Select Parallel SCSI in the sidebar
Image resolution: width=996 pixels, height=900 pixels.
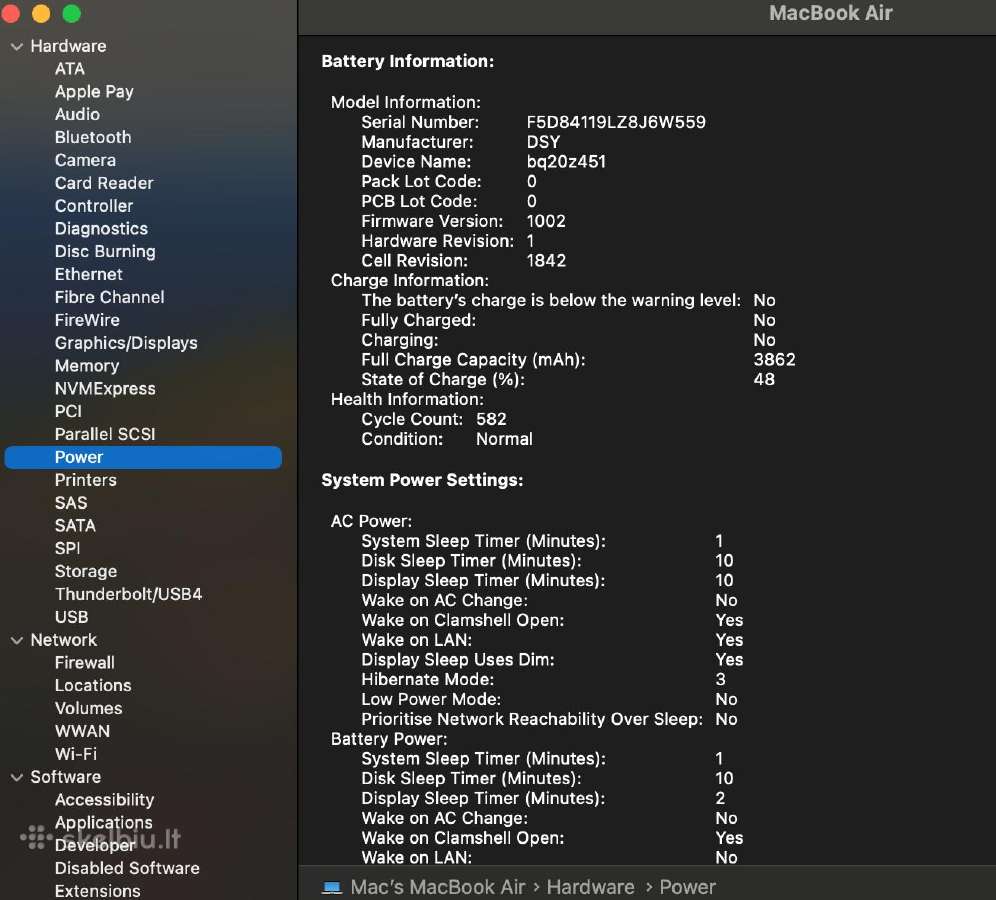[x=105, y=434]
